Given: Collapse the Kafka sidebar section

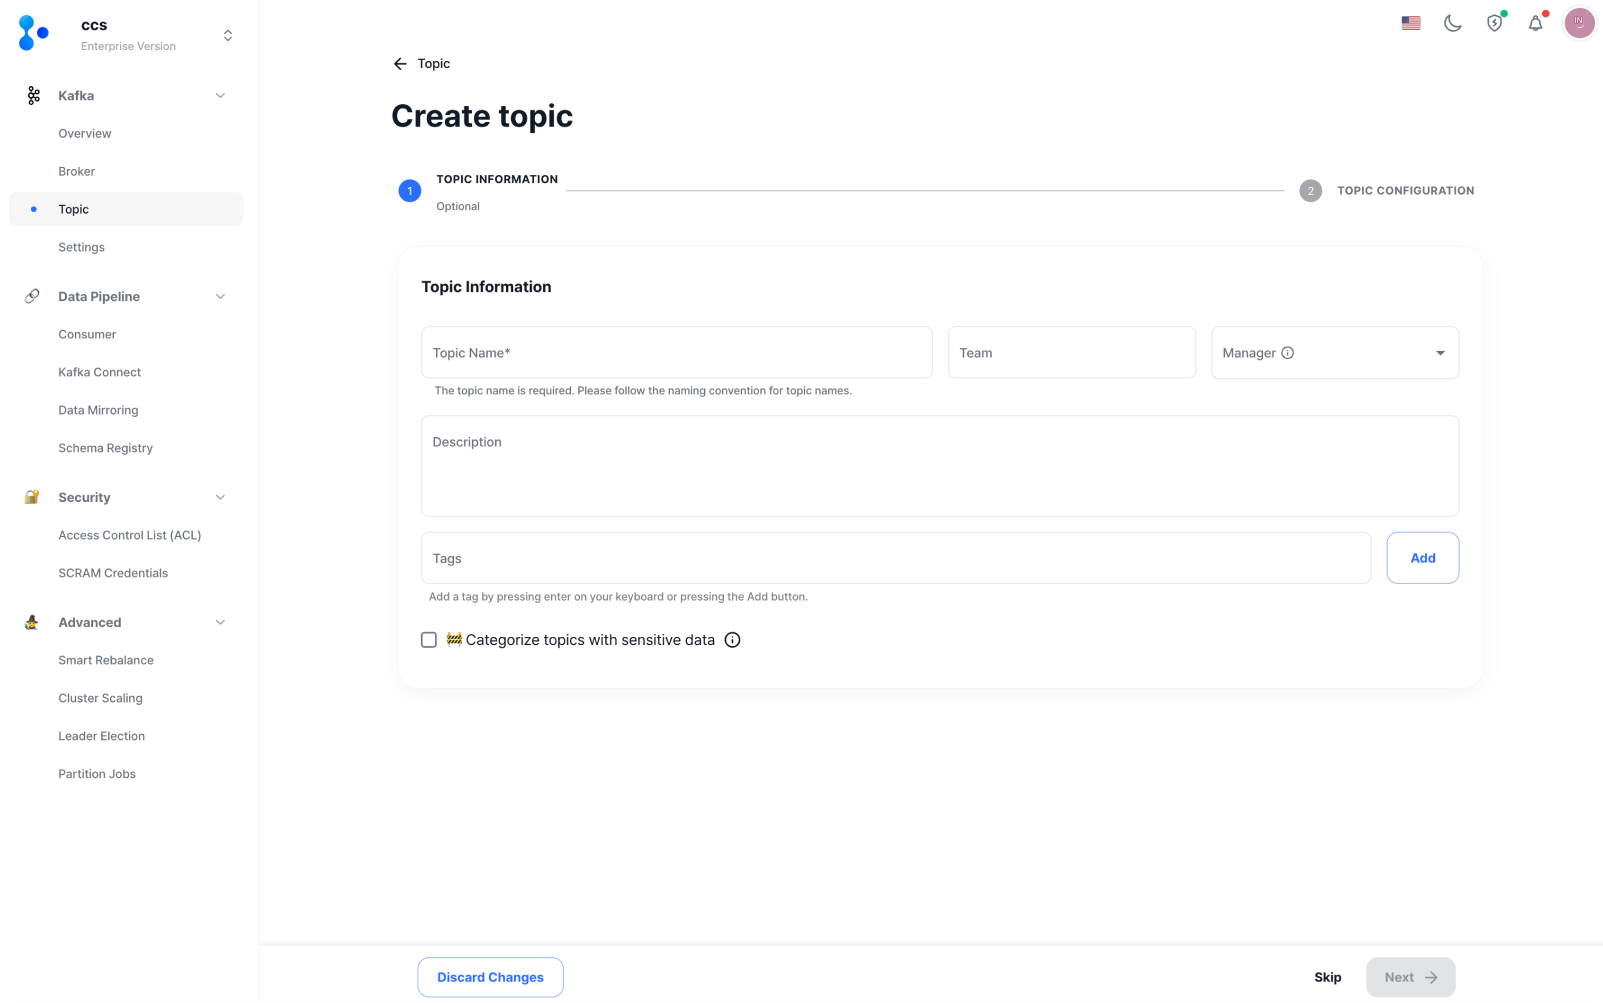Looking at the screenshot, I should point(220,96).
